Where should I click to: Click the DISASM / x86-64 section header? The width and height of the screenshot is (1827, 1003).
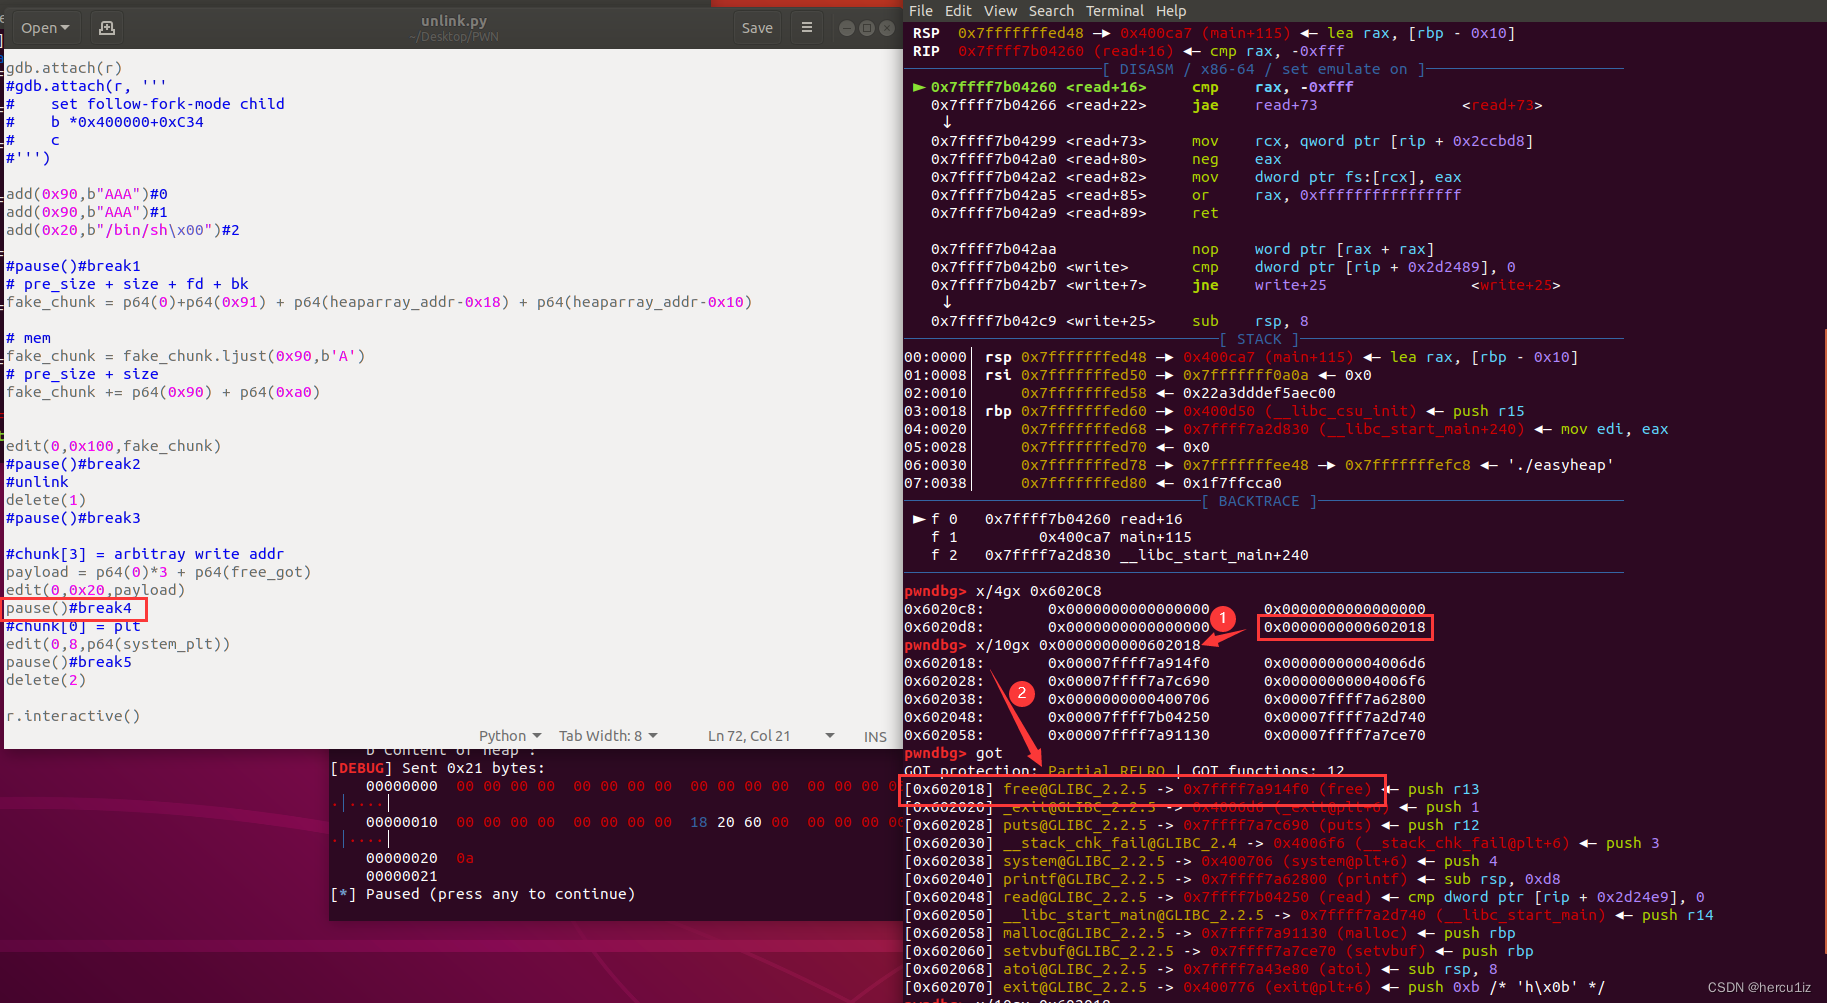coord(1264,69)
